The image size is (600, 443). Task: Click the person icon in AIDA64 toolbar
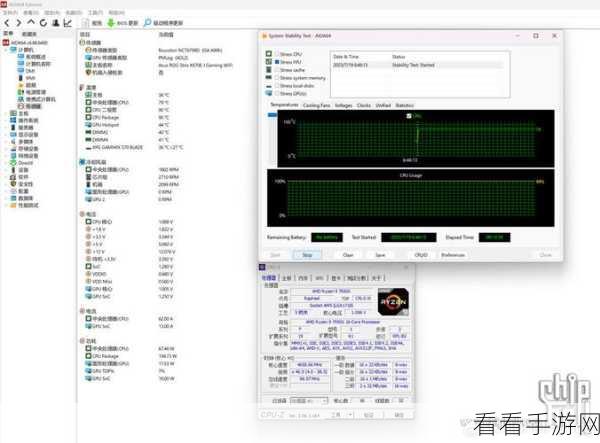56,23
